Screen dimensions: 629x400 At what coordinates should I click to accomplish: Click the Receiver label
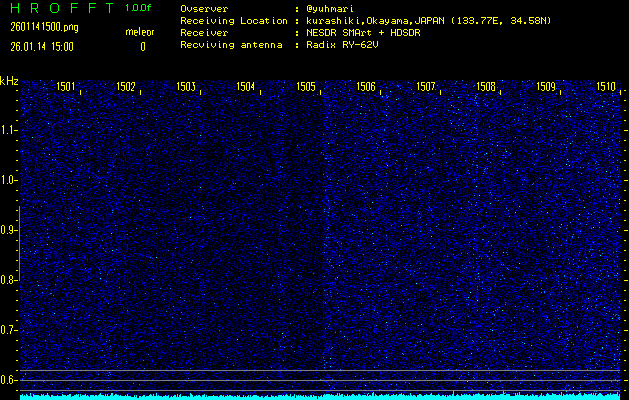point(204,33)
